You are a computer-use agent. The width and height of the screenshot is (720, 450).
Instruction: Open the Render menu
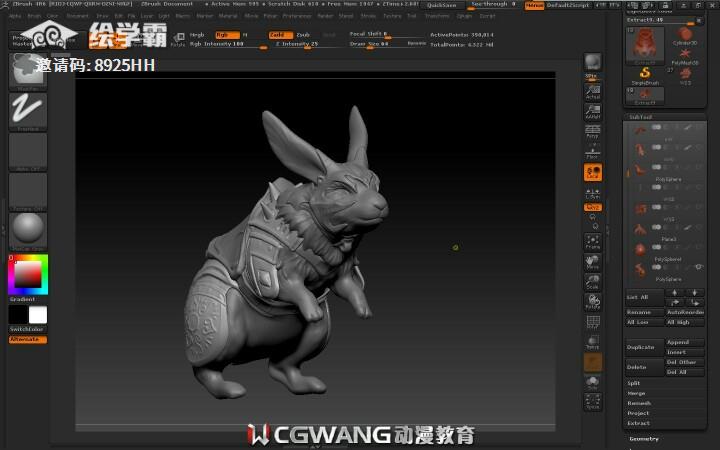(325, 16)
